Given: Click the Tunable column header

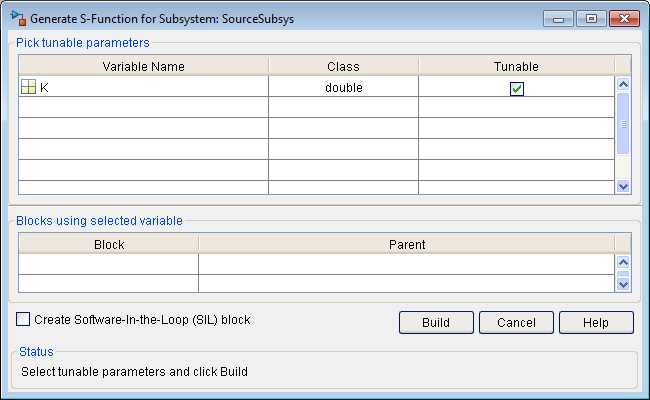Looking at the screenshot, I should tap(516, 66).
